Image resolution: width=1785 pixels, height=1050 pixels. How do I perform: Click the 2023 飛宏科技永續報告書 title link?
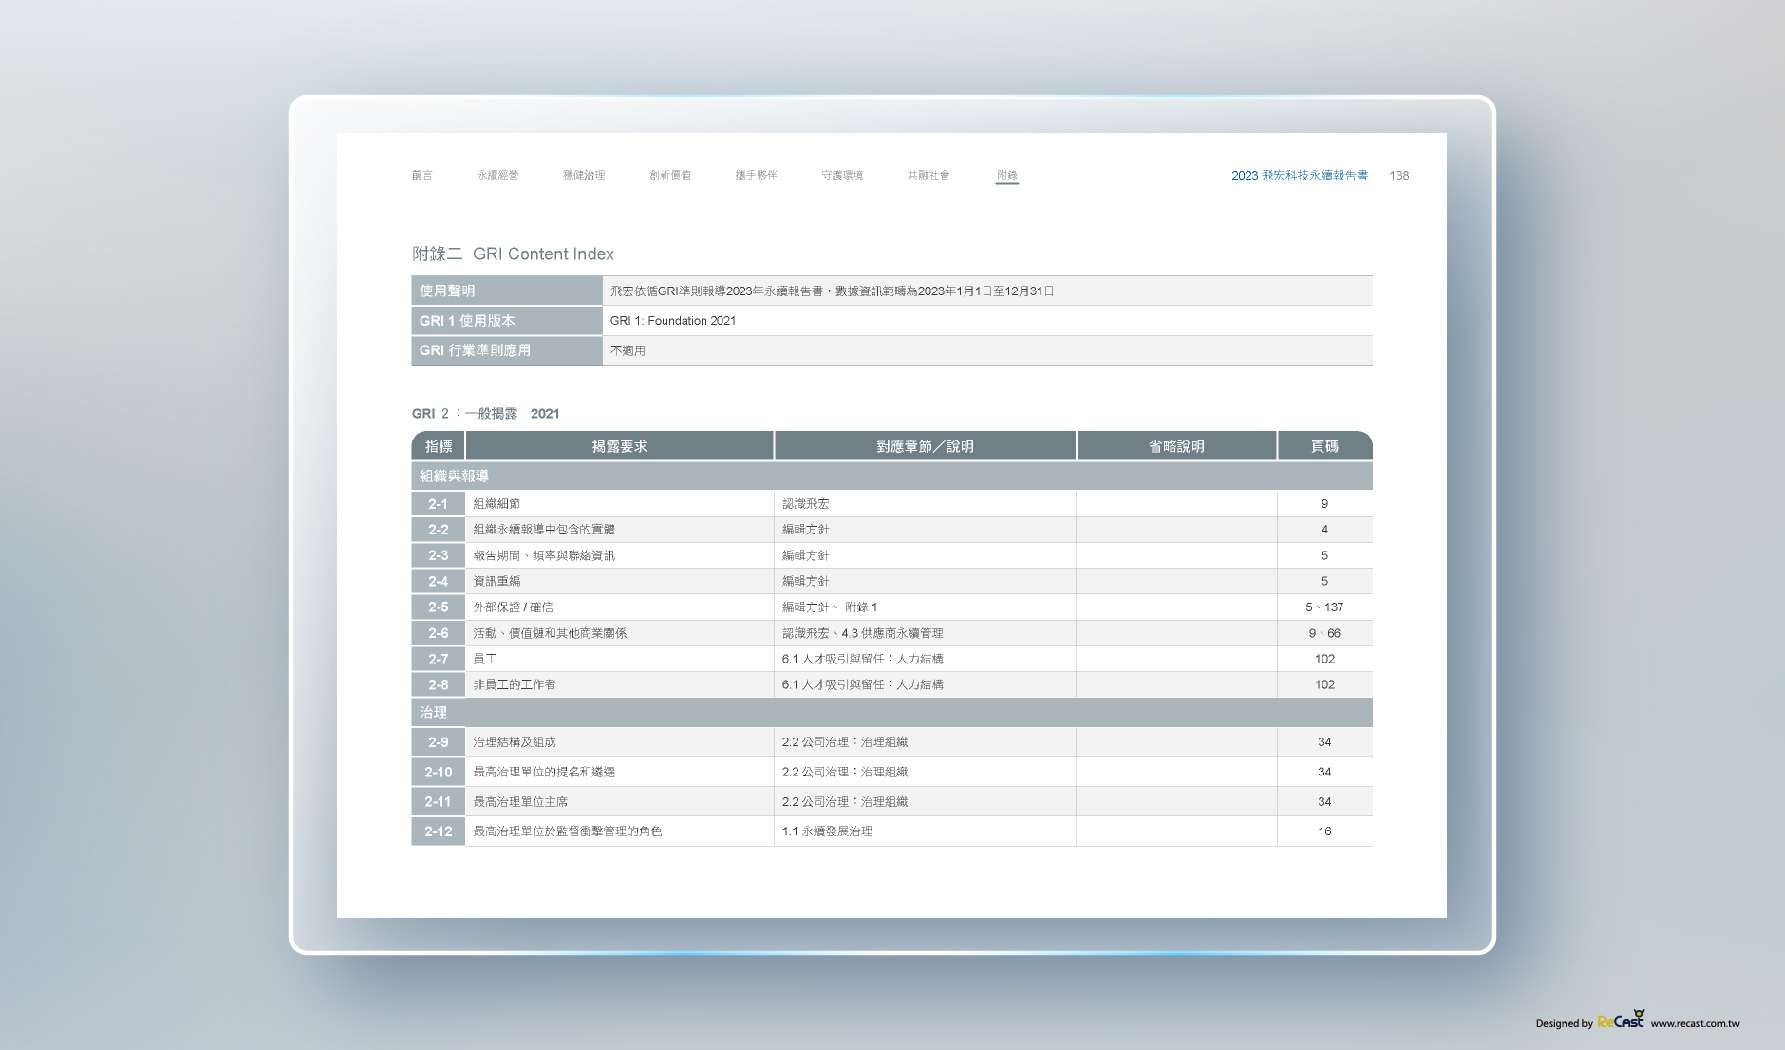pos(1299,175)
